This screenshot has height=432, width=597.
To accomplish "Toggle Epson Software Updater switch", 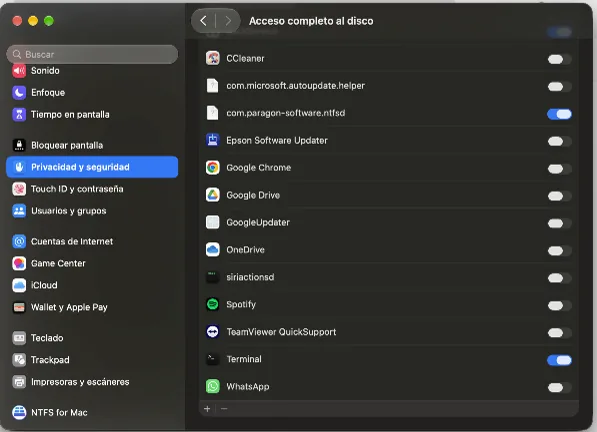I will tap(559, 141).
